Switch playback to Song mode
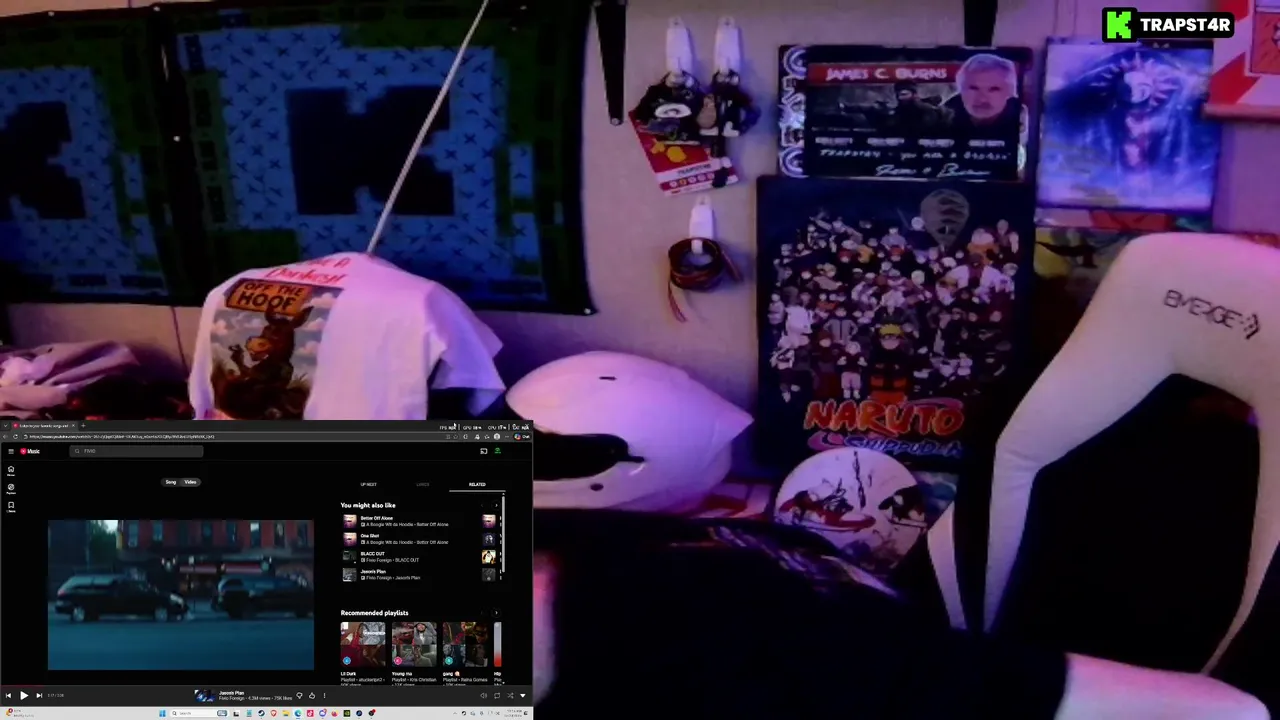 [x=171, y=482]
